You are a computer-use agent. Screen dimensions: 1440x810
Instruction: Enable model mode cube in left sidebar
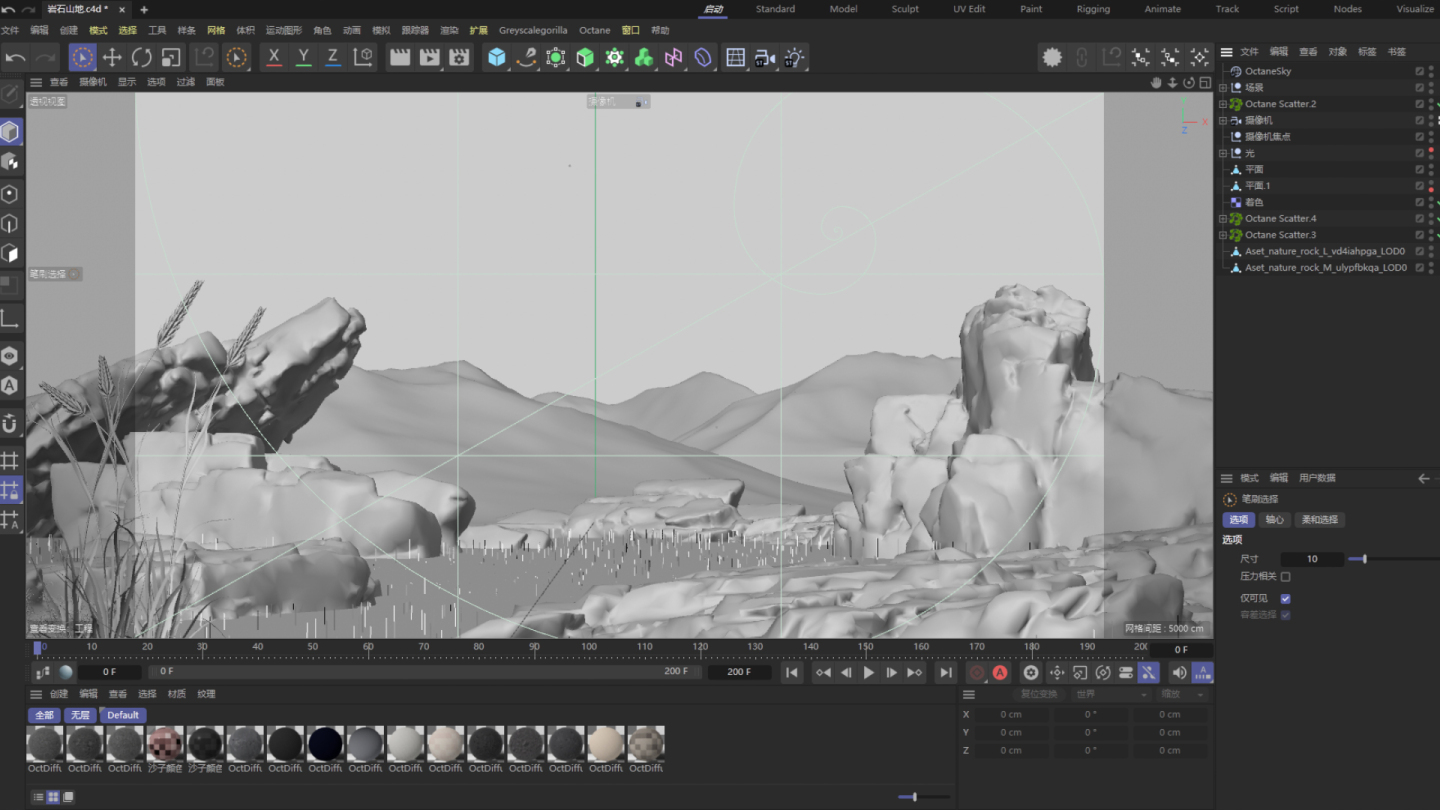(x=10, y=132)
